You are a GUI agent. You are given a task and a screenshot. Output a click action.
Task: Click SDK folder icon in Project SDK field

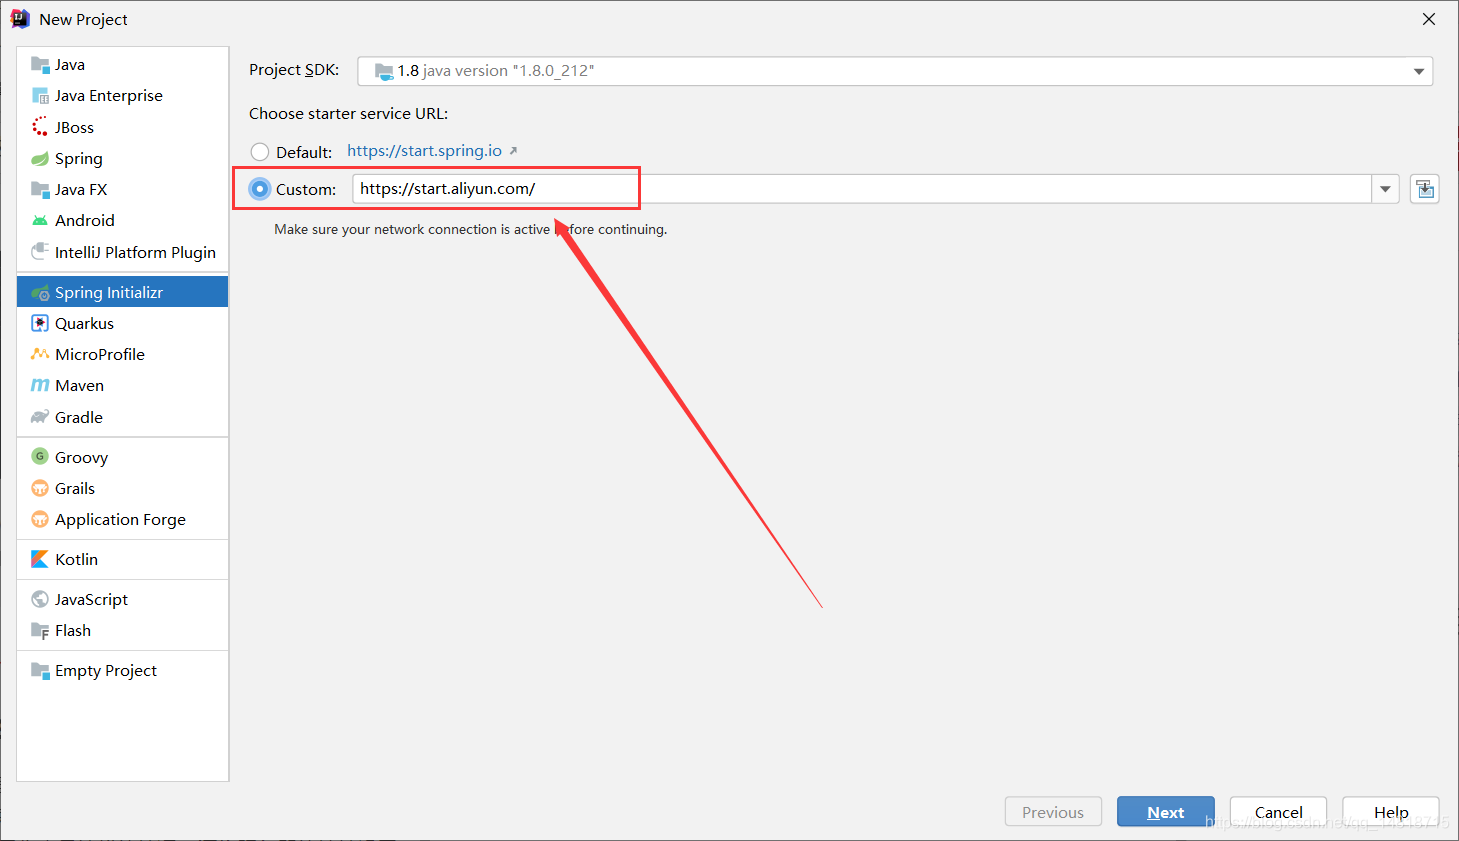click(x=383, y=71)
